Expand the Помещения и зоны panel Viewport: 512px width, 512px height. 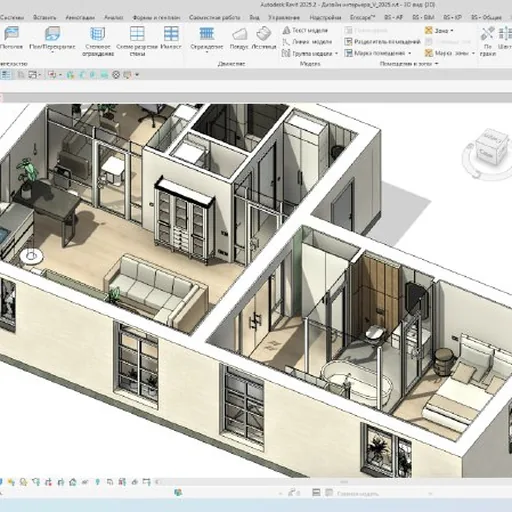[x=409, y=64]
